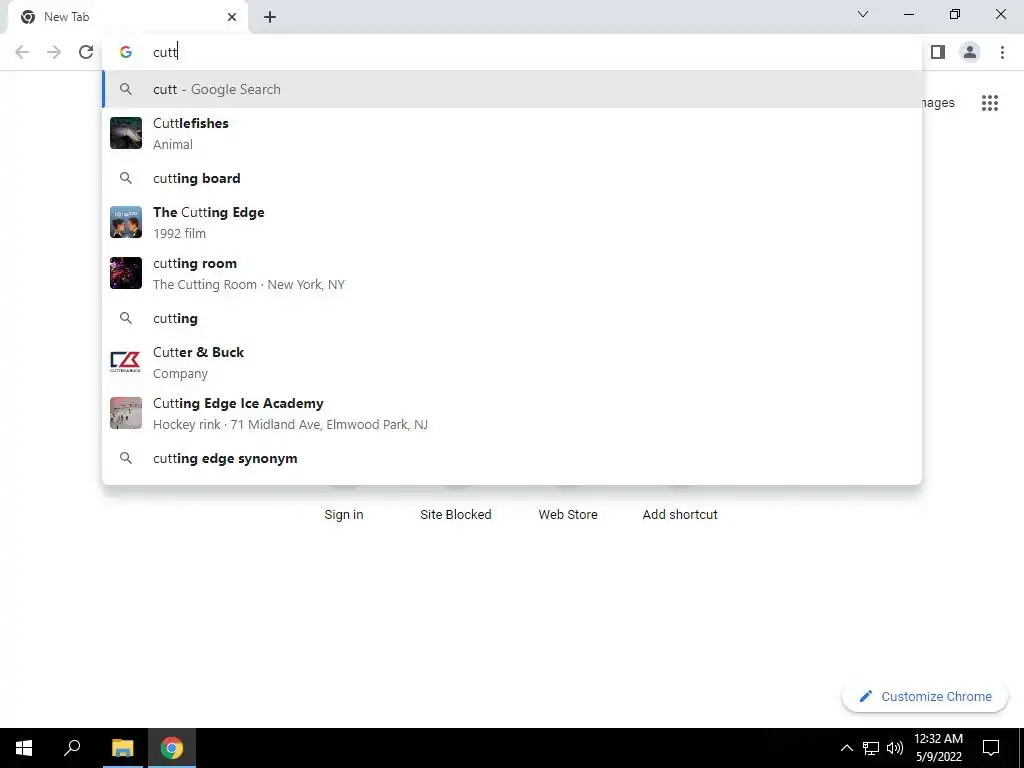Viewport: 1024px width, 768px height.
Task: Click magnifier icon beside 'cutting'
Action: (x=126, y=318)
